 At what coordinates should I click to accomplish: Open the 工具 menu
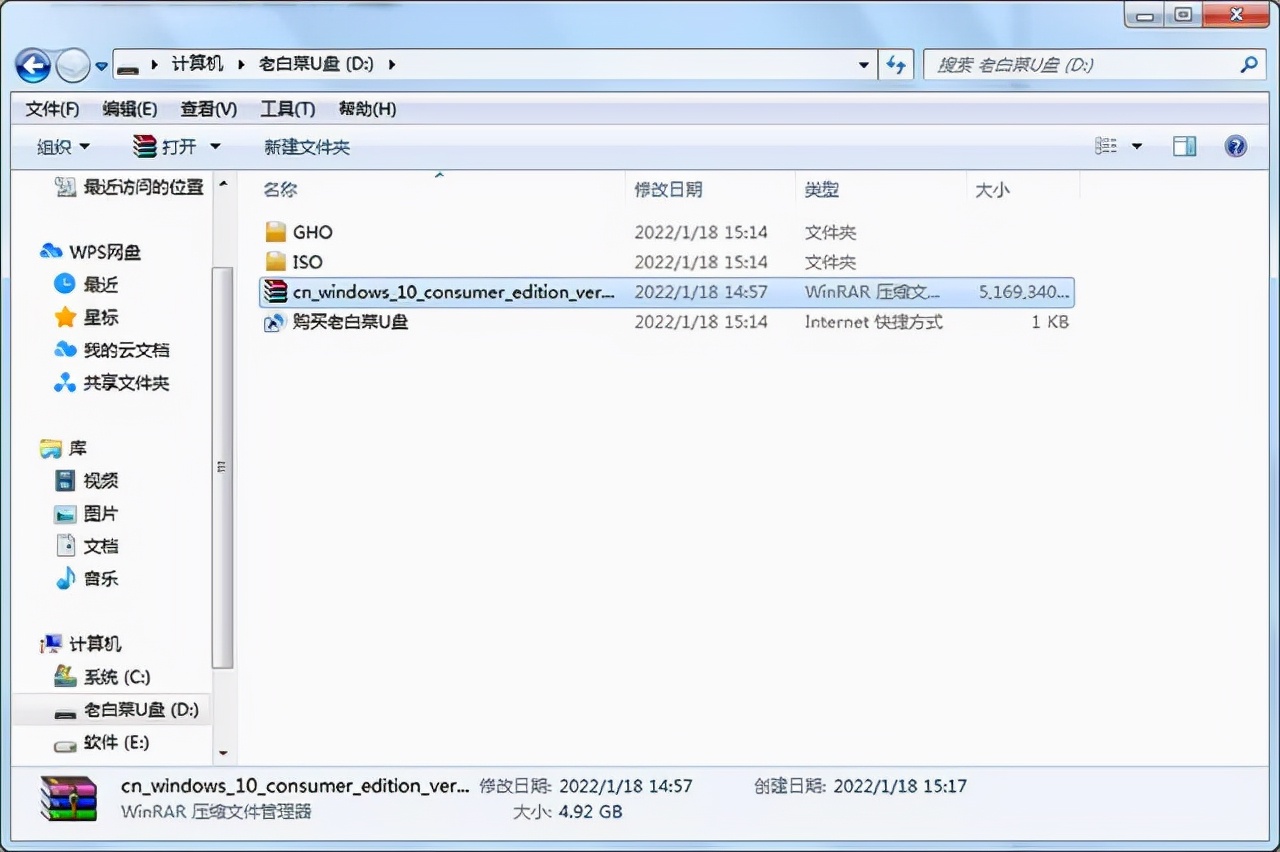pos(286,109)
